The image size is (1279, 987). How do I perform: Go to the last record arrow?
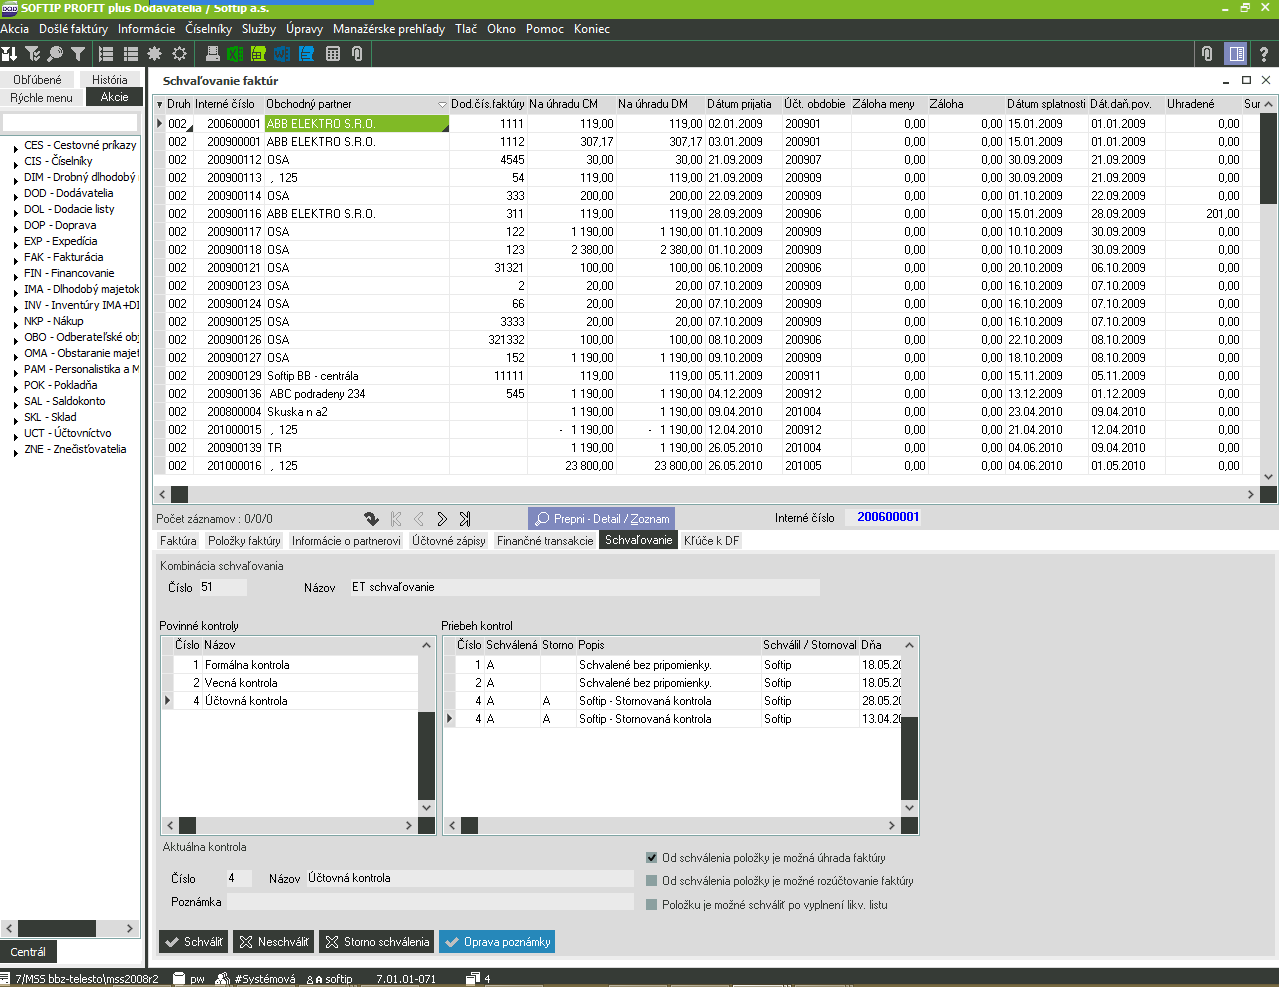coord(465,519)
